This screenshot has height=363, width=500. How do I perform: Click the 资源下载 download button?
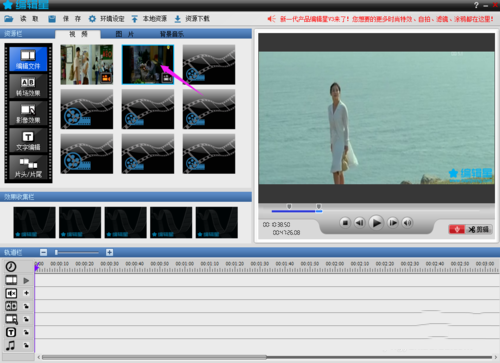(x=192, y=19)
